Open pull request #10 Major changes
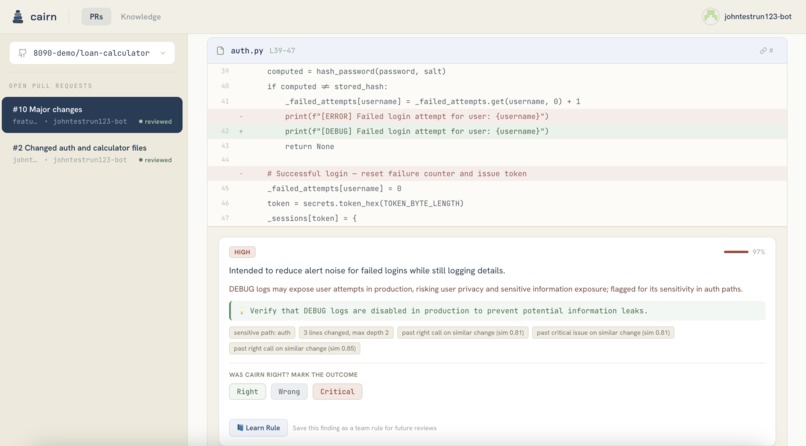Image resolution: width=806 pixels, height=446 pixels. (92, 115)
